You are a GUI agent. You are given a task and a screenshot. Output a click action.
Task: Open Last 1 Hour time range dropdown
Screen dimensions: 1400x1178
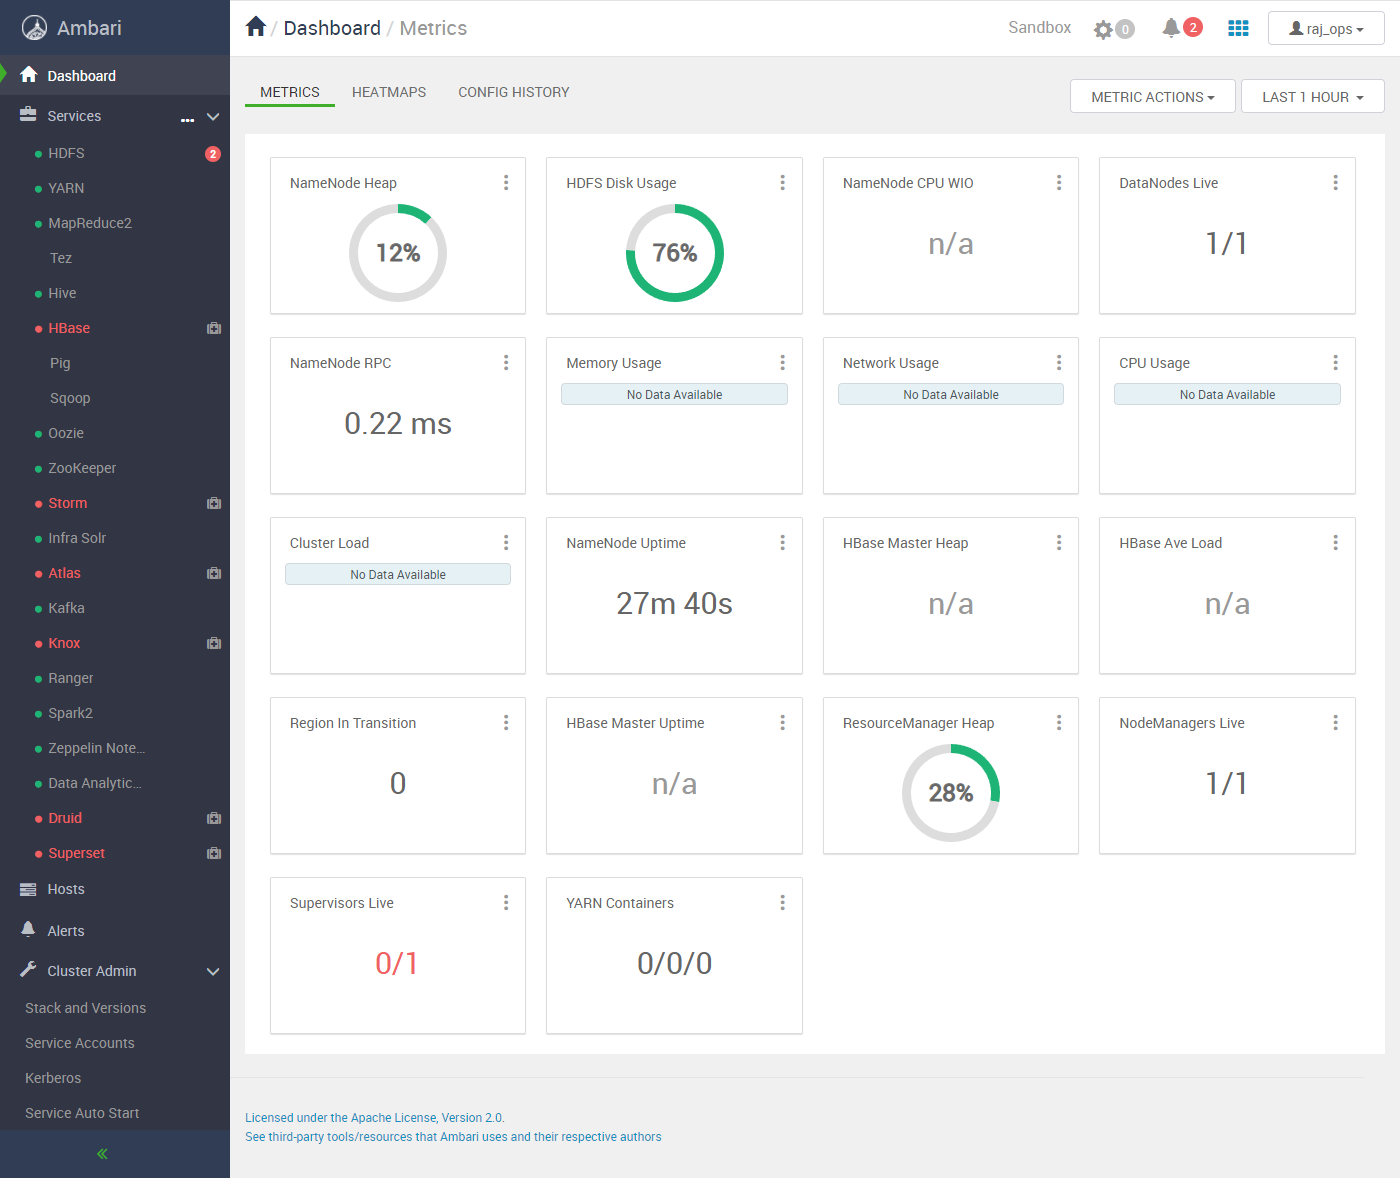pos(1313,97)
